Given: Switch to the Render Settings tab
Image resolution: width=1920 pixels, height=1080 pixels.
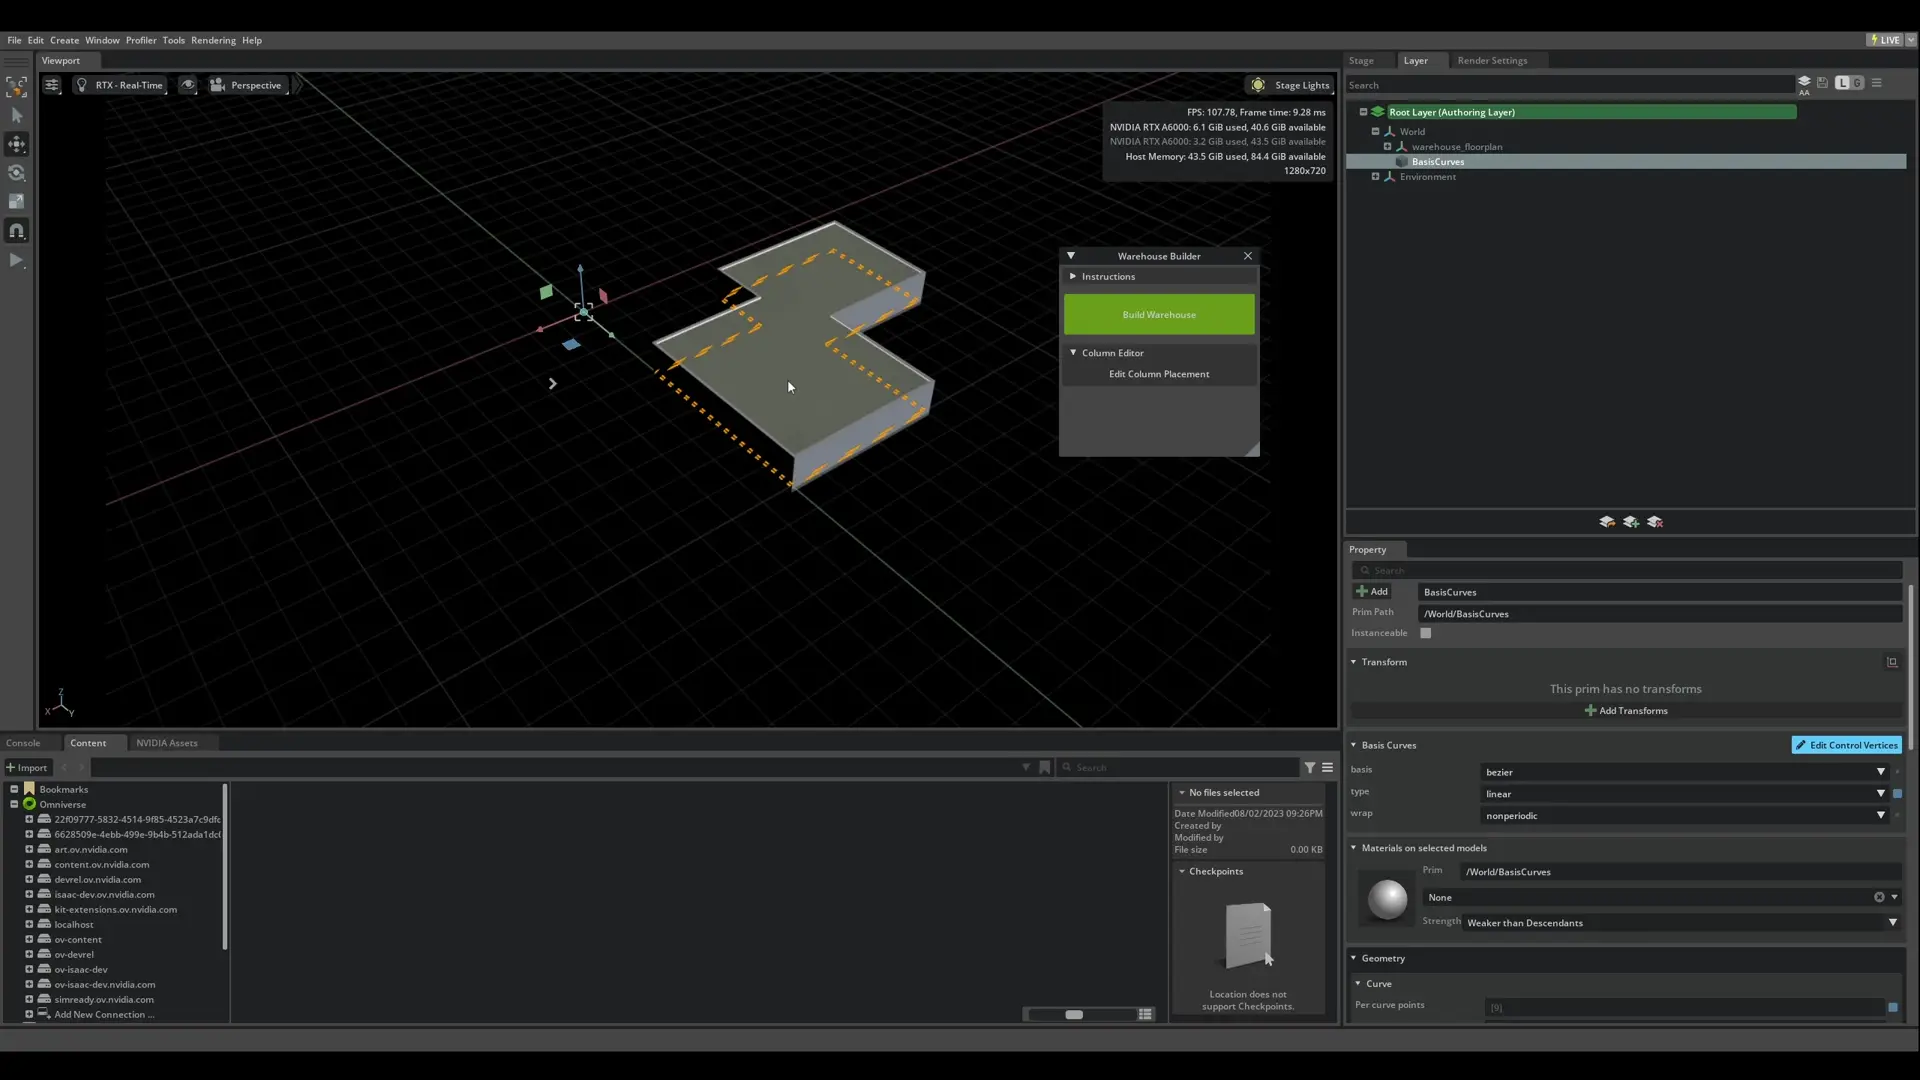Looking at the screenshot, I should point(1492,61).
